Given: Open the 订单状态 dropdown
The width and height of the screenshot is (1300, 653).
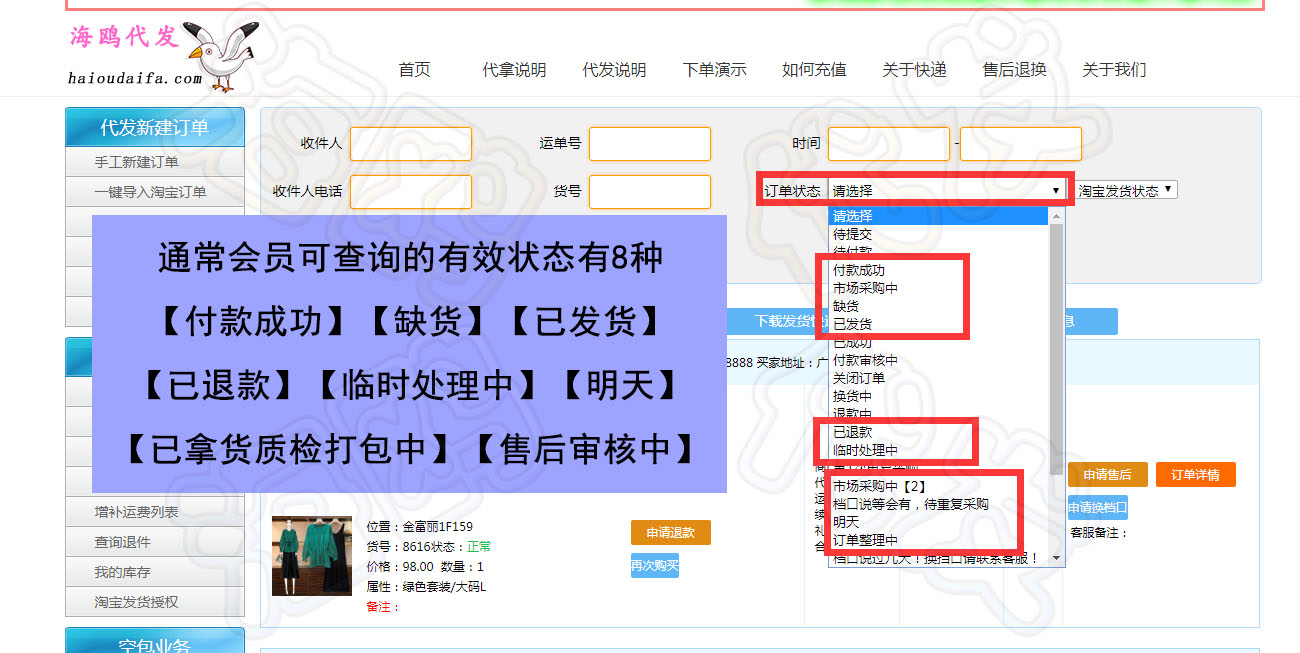Looking at the screenshot, I should pos(946,190).
